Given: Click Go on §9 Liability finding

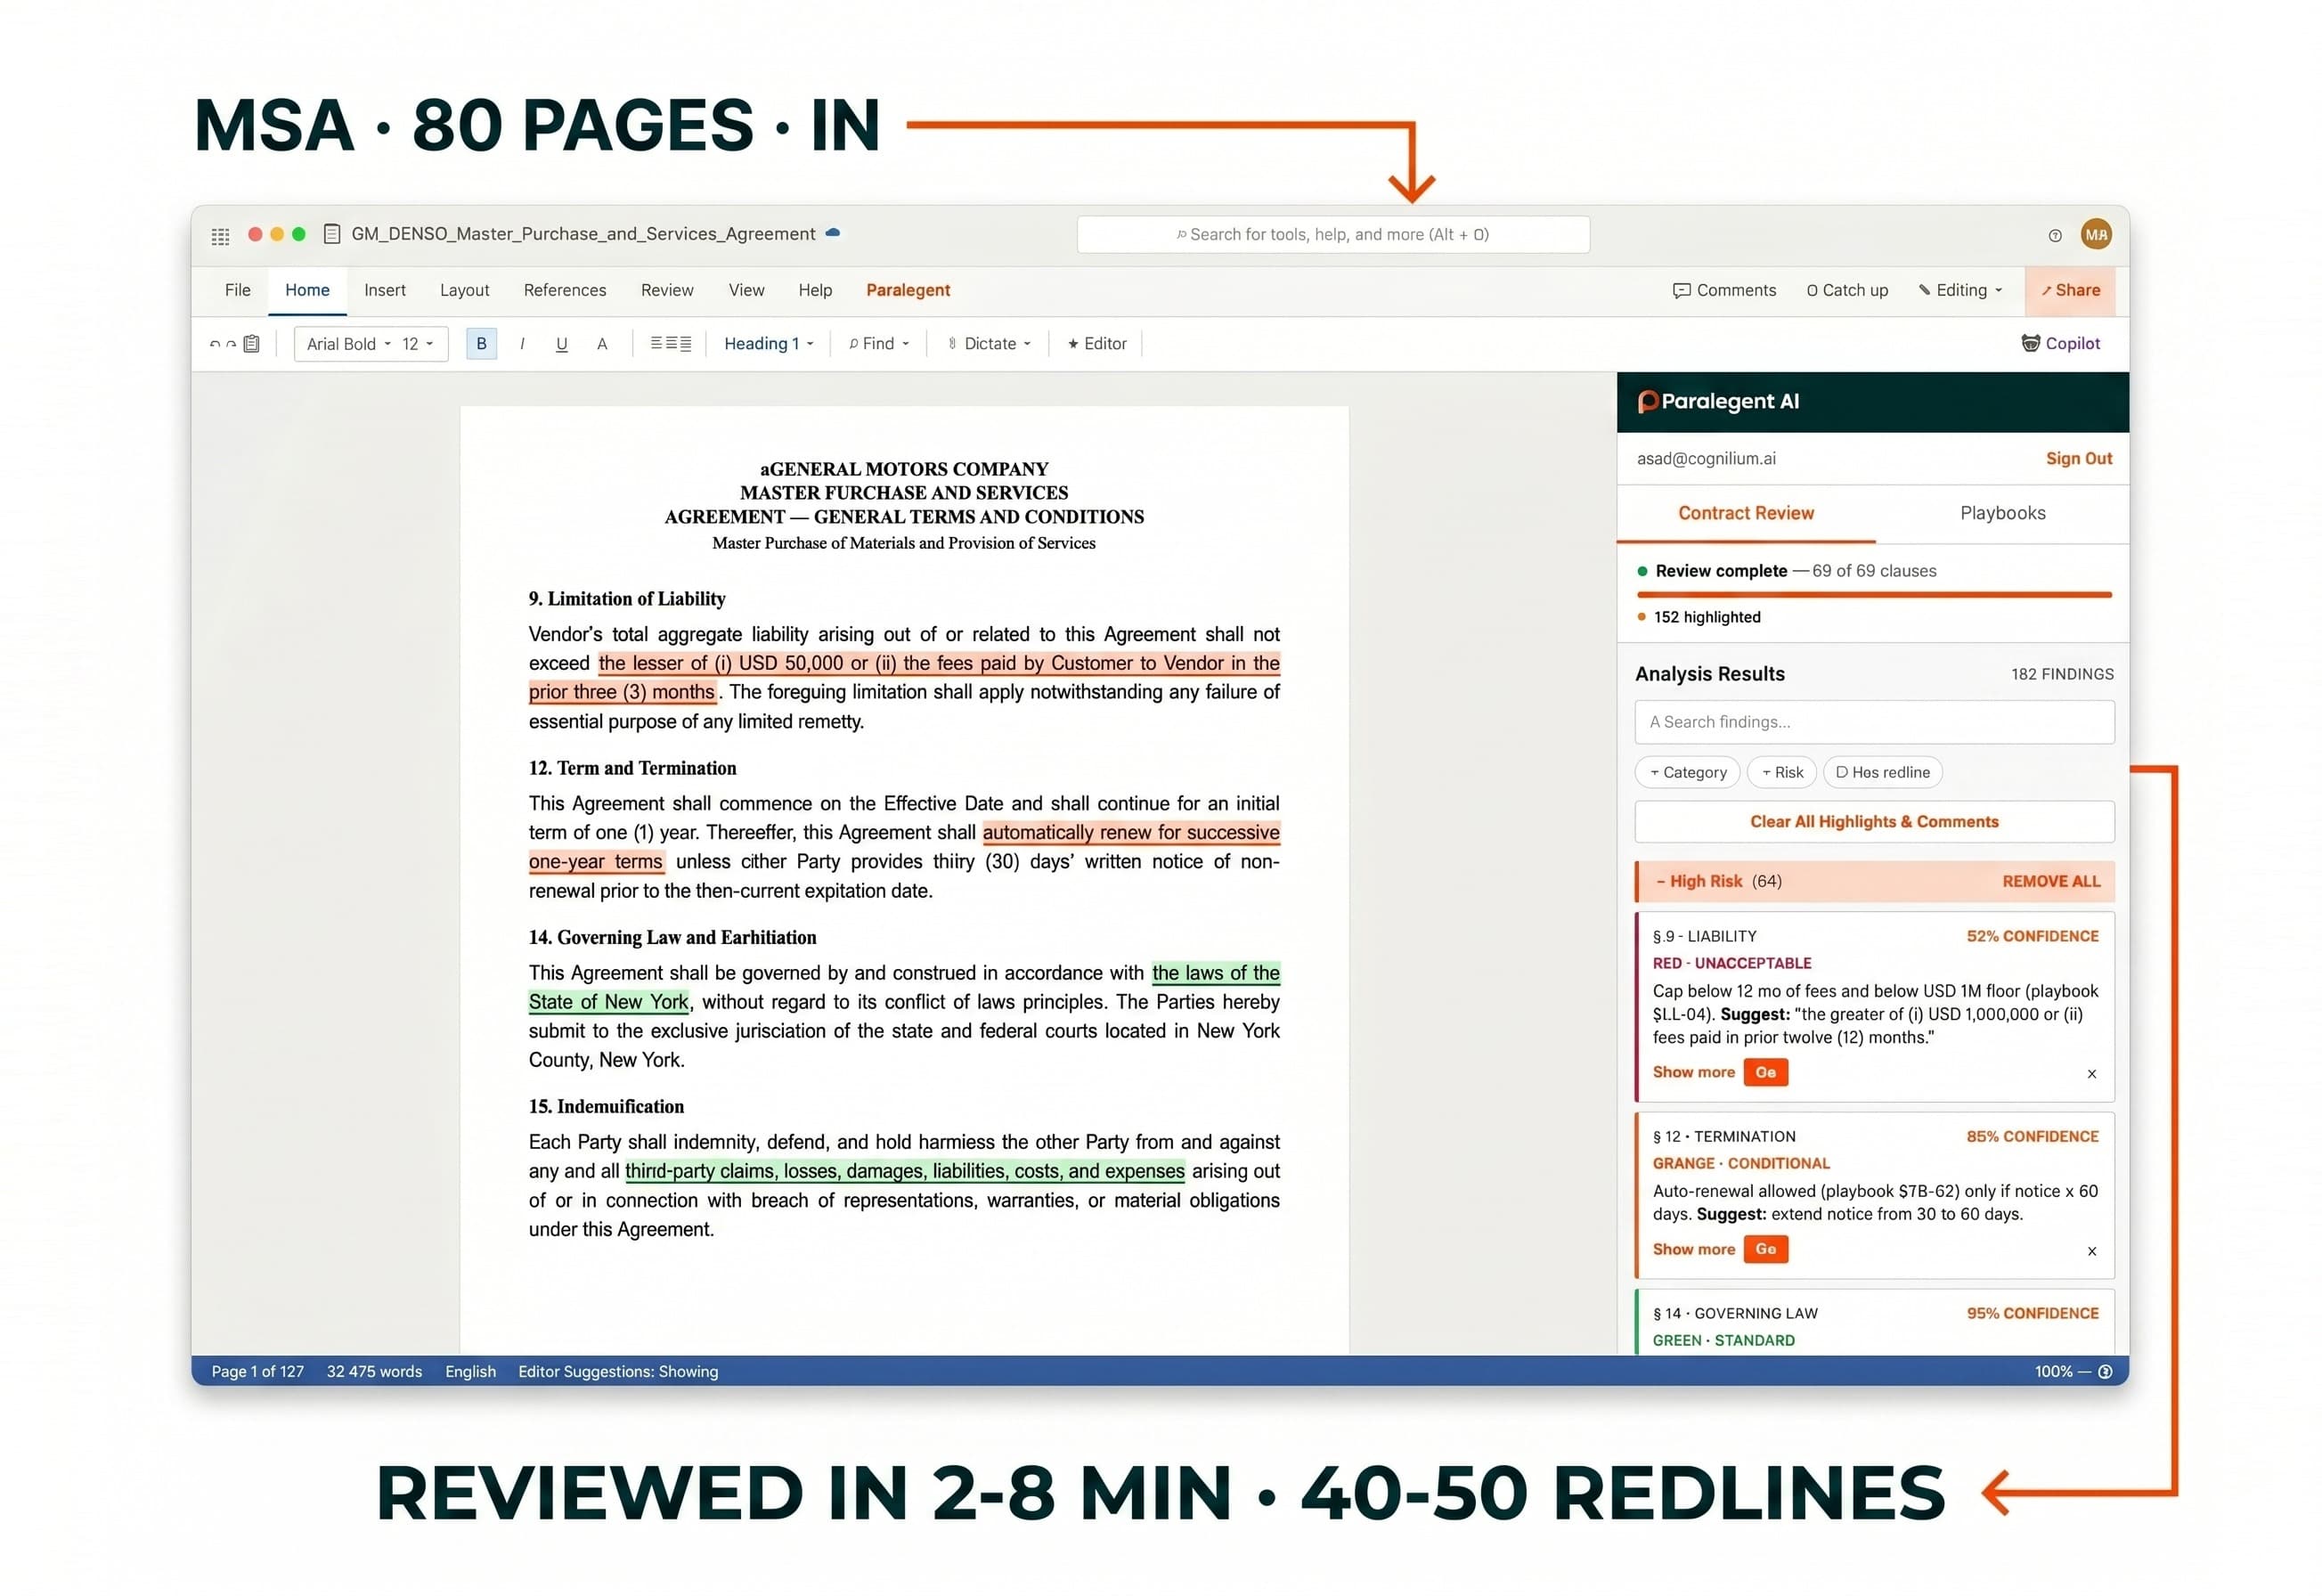Looking at the screenshot, I should (1765, 1073).
